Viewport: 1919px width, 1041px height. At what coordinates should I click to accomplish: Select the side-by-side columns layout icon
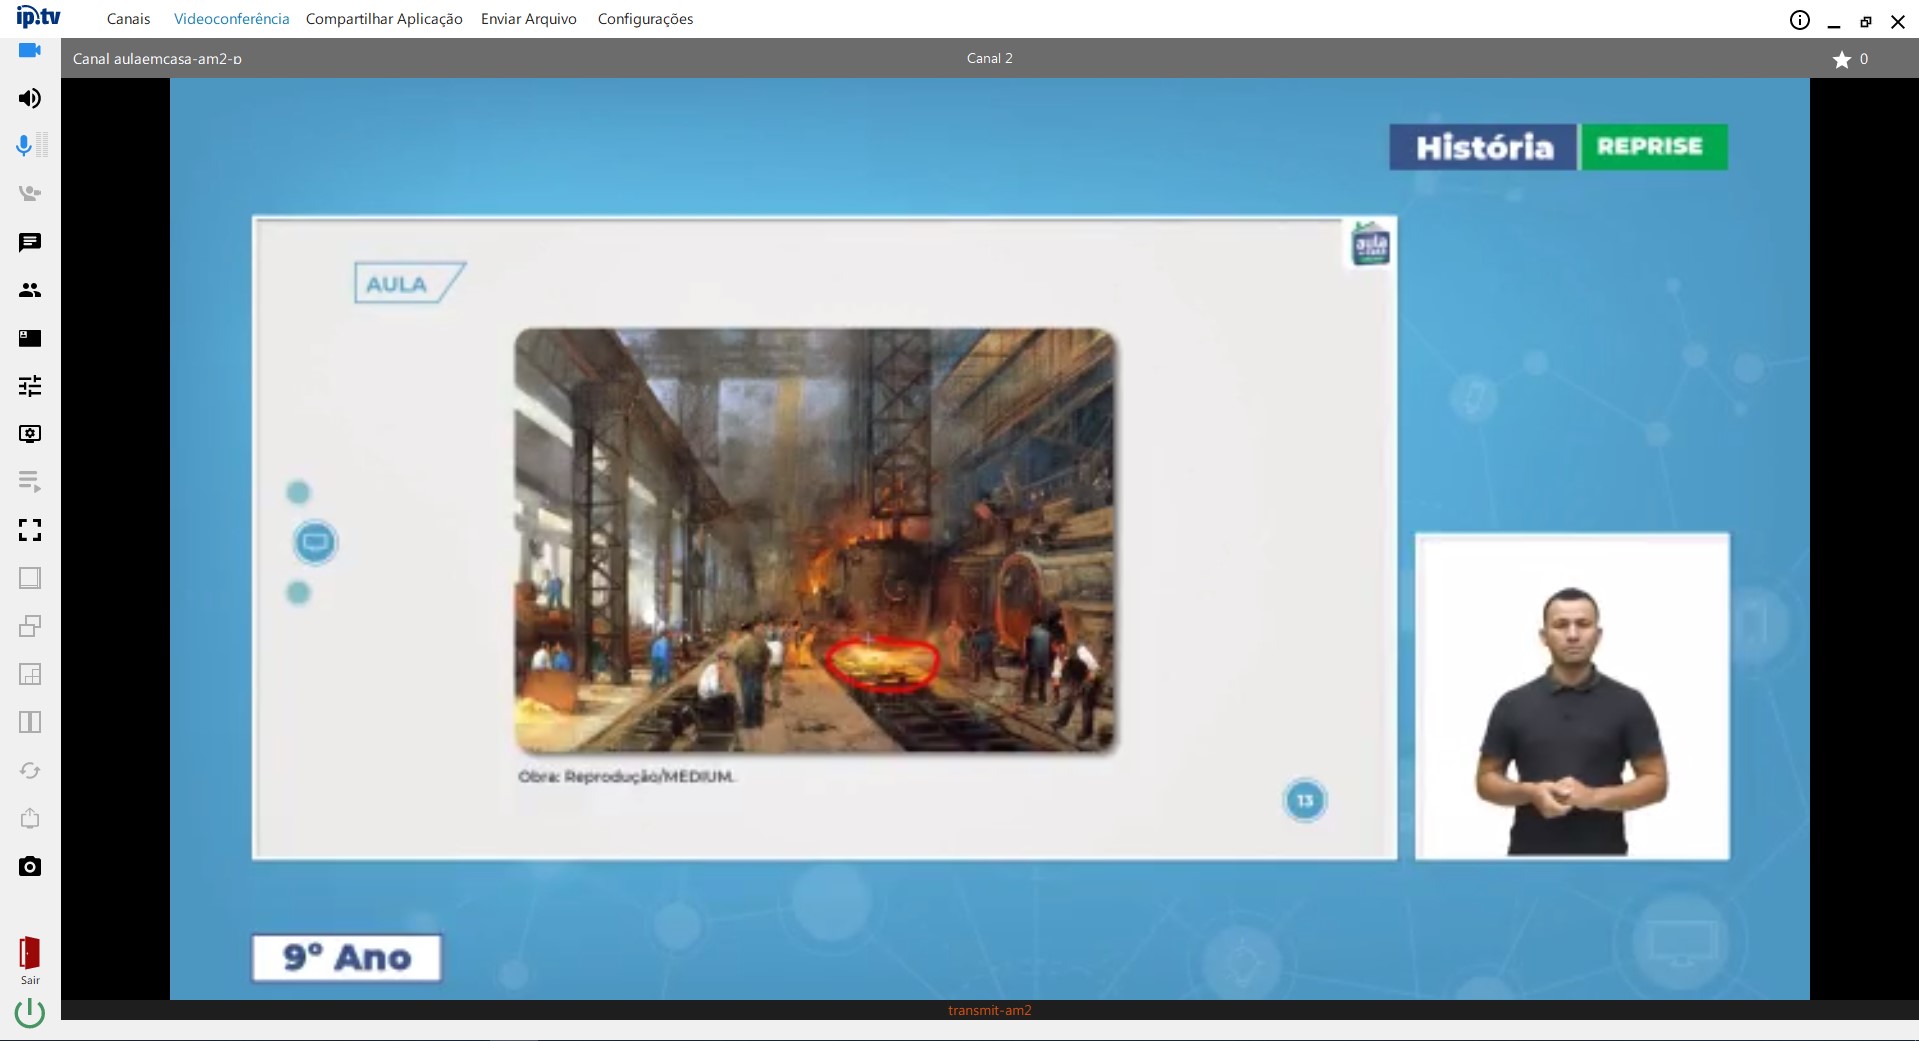click(30, 722)
